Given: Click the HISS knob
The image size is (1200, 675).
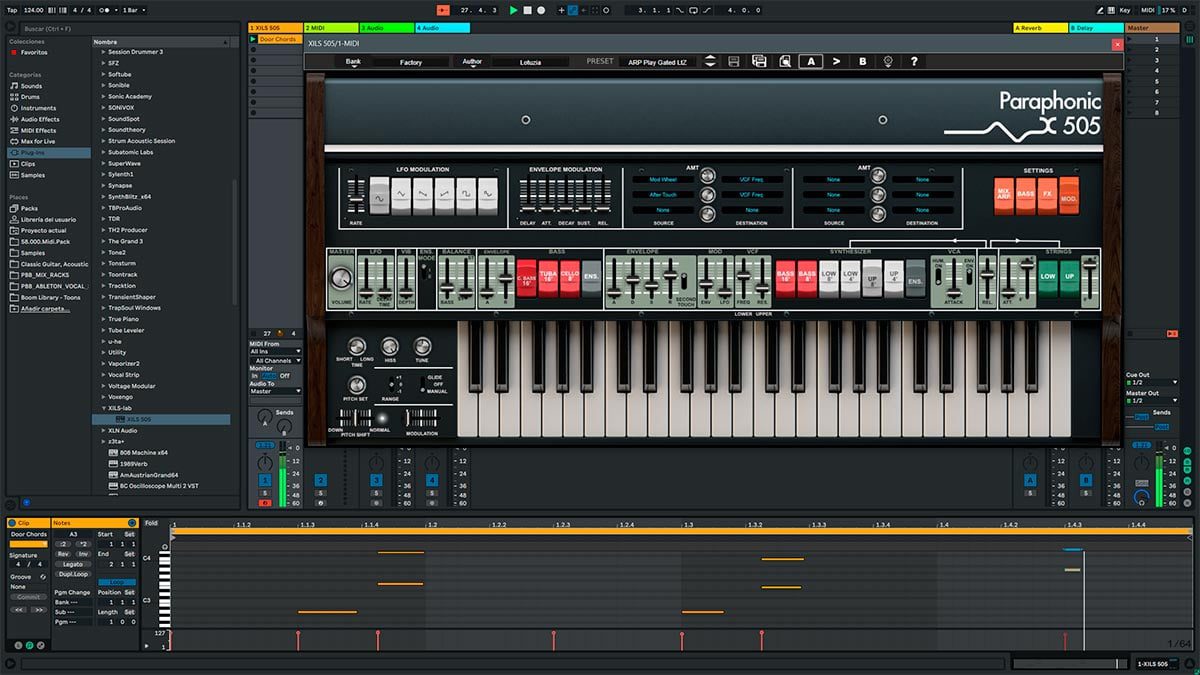Looking at the screenshot, I should pos(390,346).
